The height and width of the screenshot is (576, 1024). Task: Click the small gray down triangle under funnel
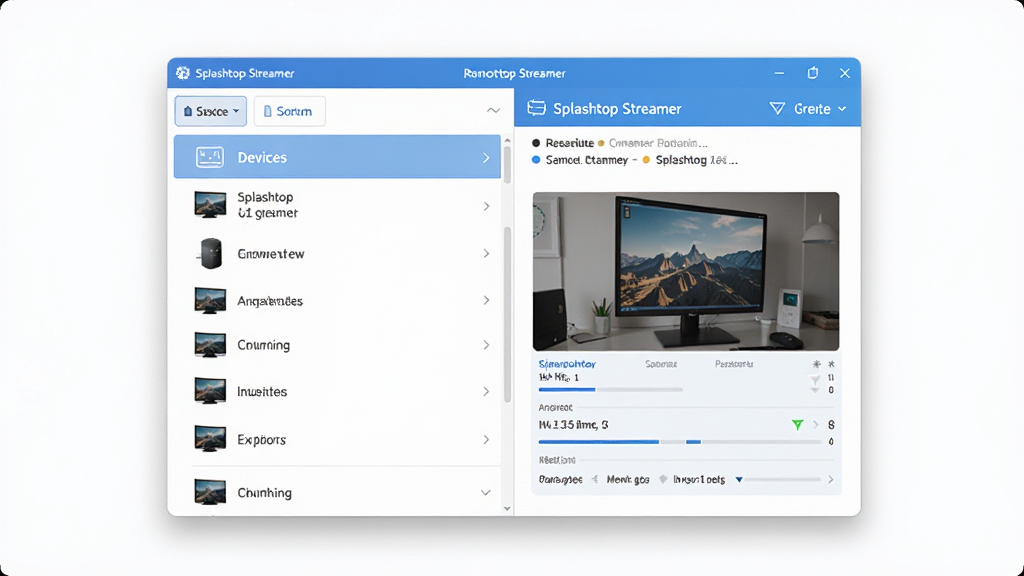[814, 390]
